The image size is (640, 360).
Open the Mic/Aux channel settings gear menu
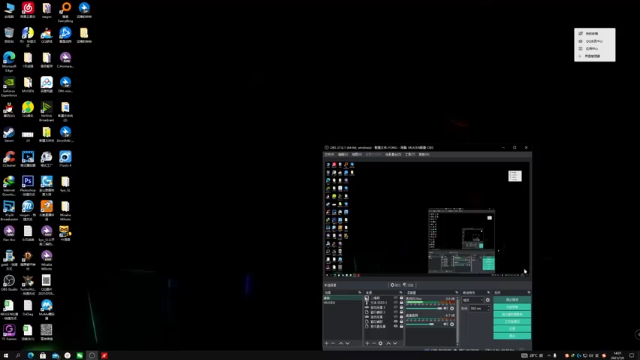452,308
